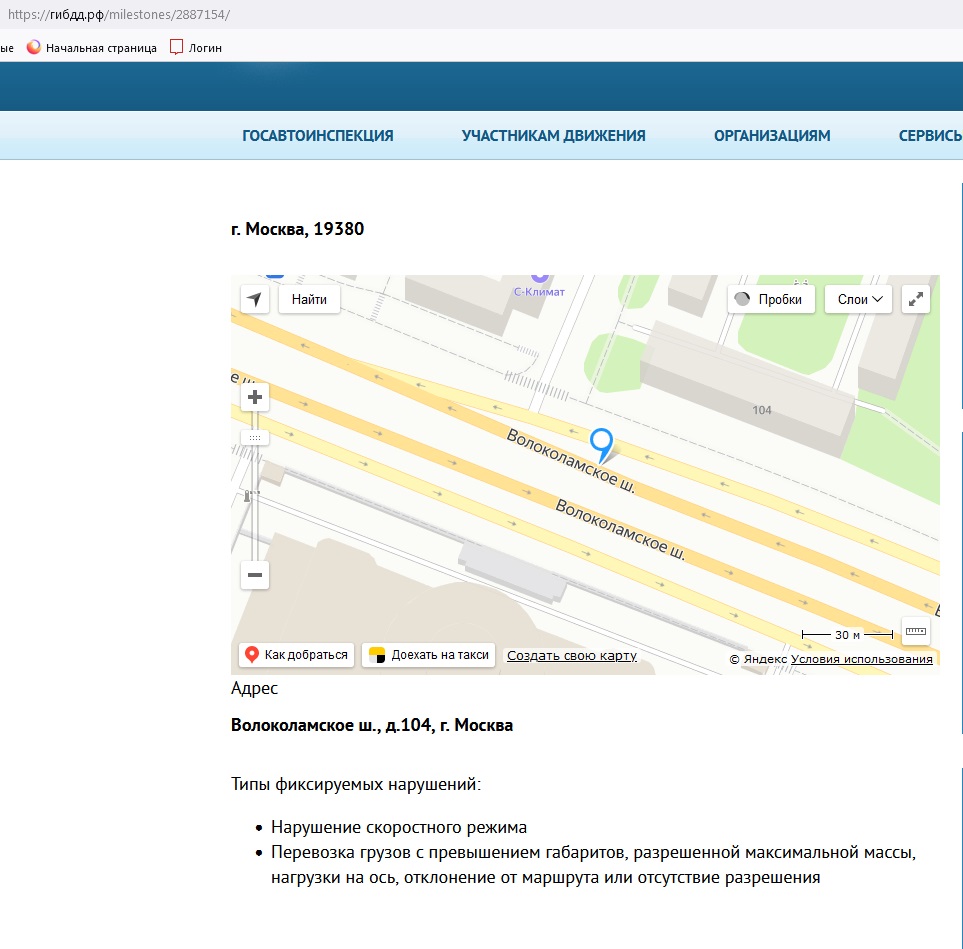
Task: Click the map zoom slider handle
Action: point(255,438)
